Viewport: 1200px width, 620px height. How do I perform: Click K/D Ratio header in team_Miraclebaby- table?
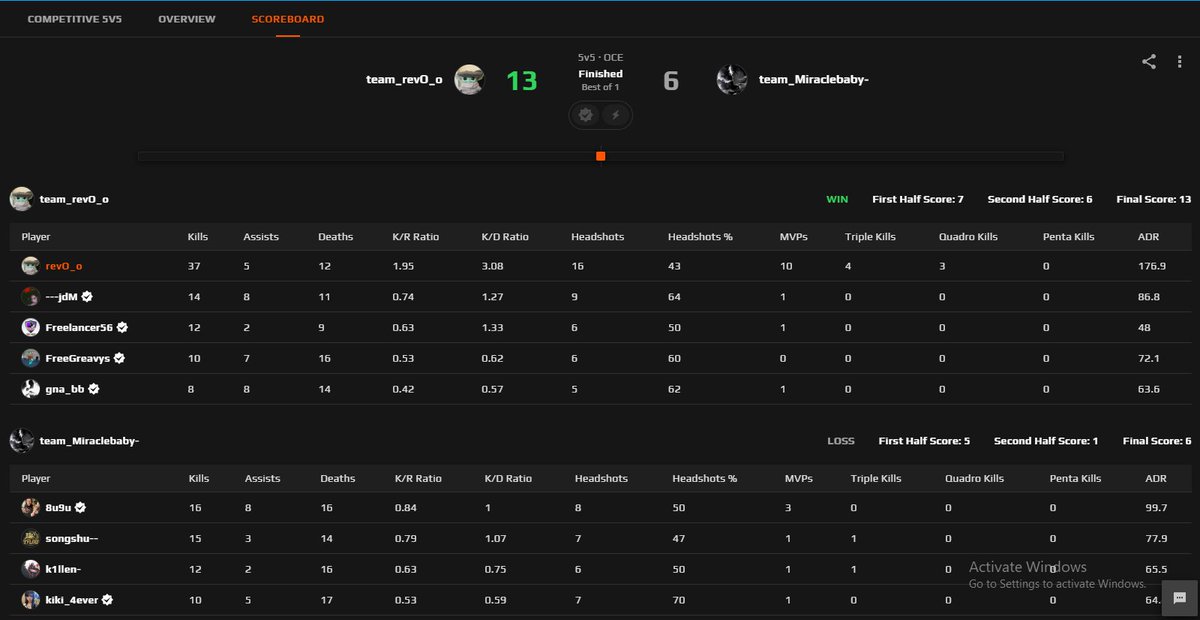(508, 478)
